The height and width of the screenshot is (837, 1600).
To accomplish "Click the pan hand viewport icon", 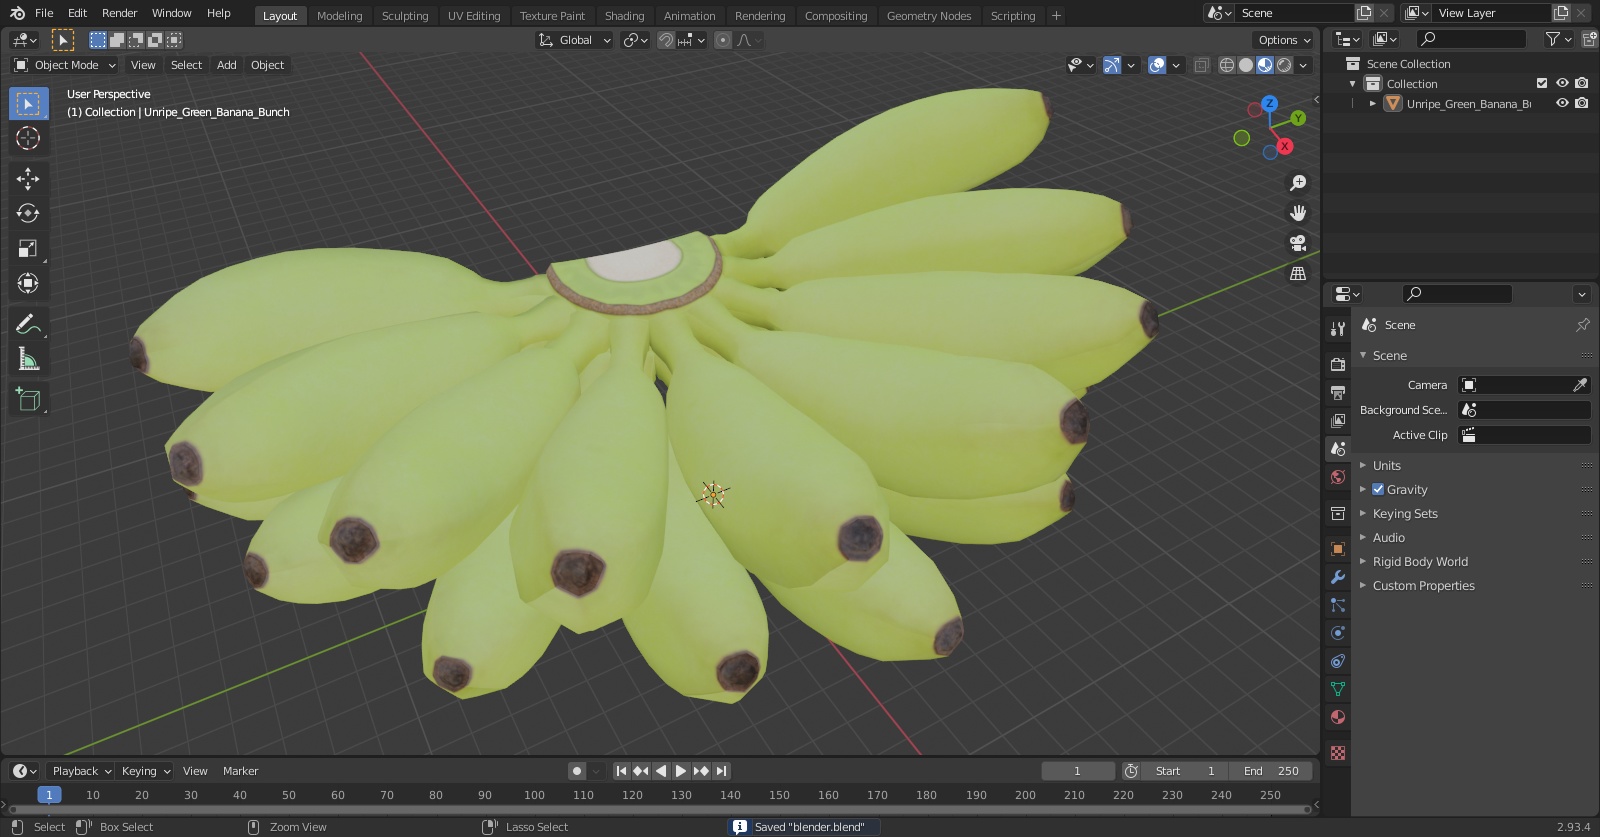I will 1298,213.
